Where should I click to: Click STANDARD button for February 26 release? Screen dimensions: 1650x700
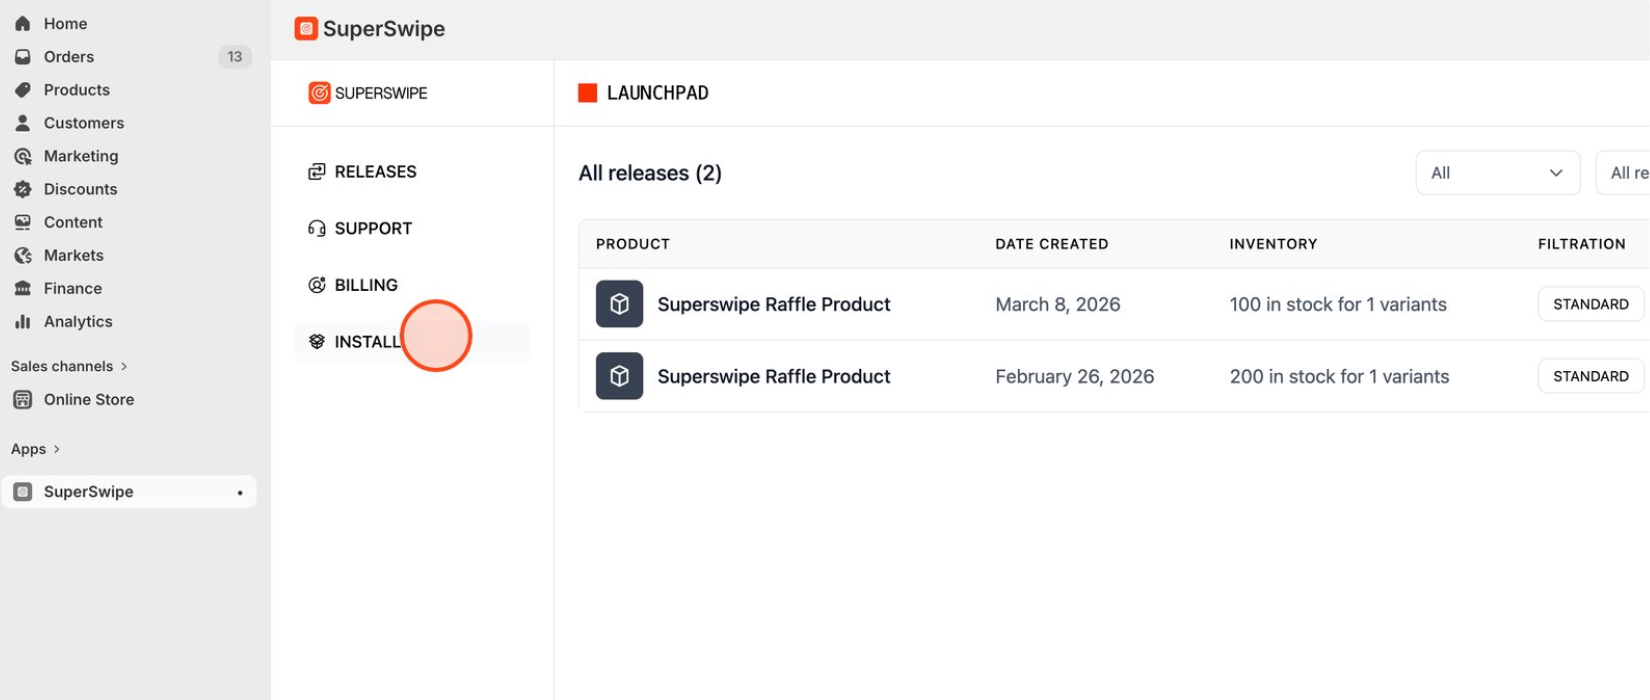click(x=1590, y=376)
